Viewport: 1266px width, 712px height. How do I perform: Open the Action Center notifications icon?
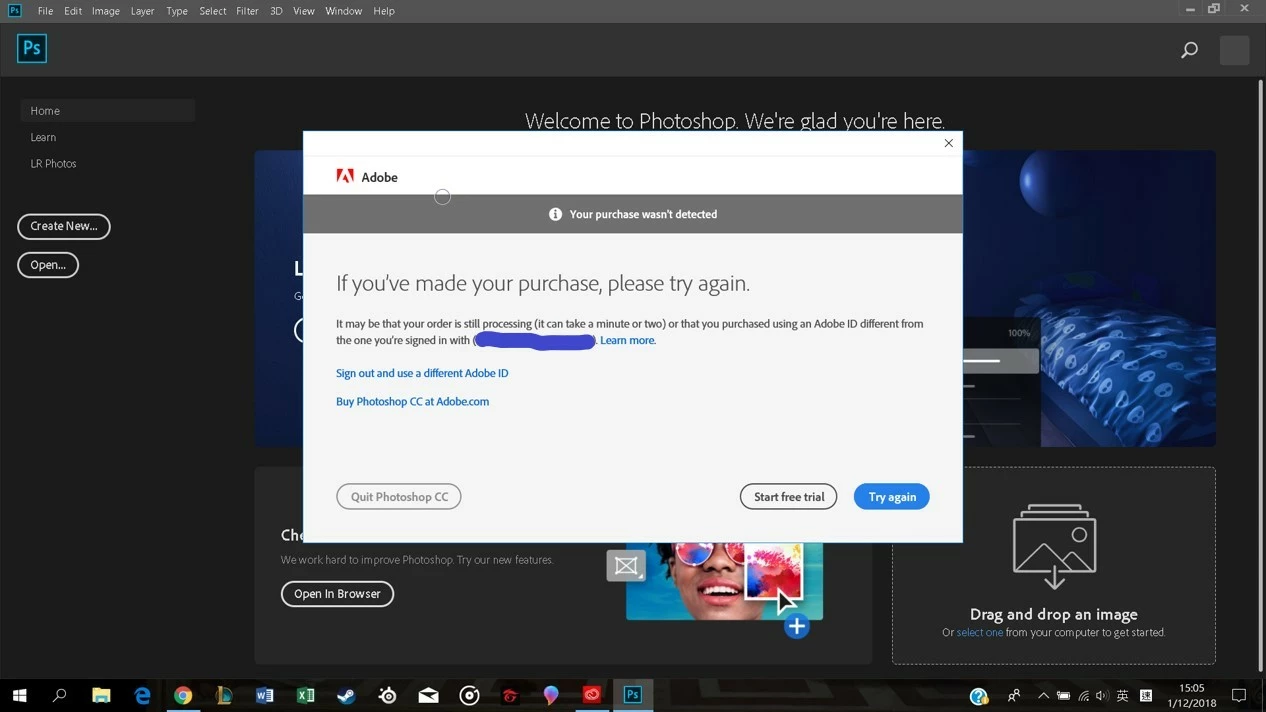coord(1239,696)
